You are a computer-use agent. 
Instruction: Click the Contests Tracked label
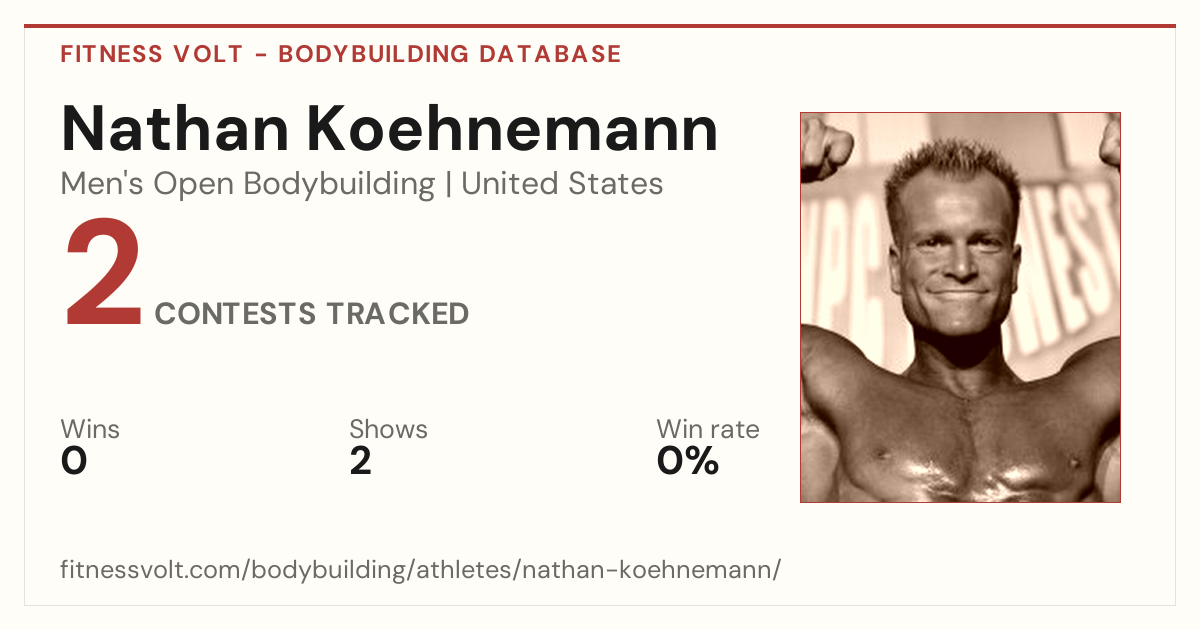coord(312,314)
